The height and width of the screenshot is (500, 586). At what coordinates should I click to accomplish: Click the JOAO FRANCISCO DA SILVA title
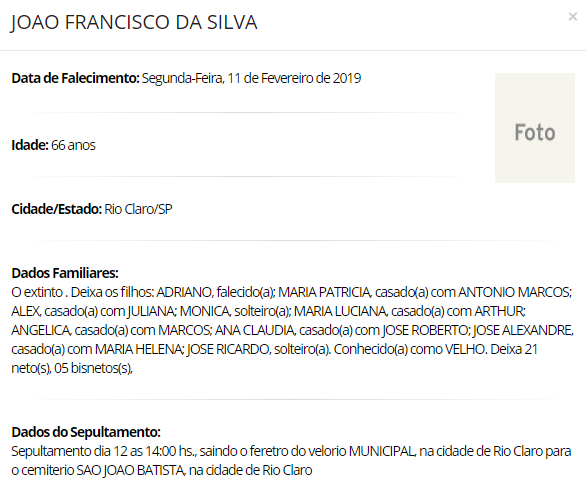134,22
